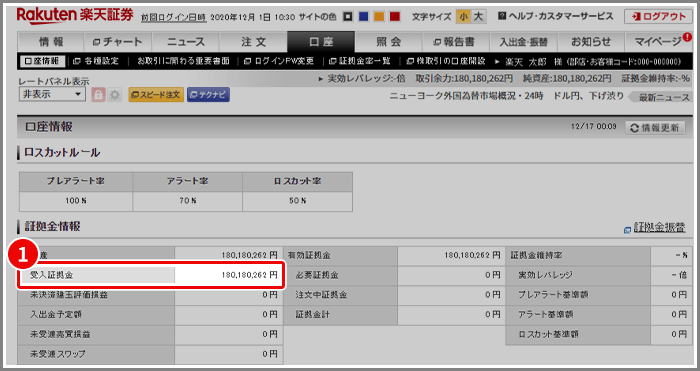Viewport: 700px width, 371px height.
Task: Open ログインPW変更 submenu item
Action: 279,61
